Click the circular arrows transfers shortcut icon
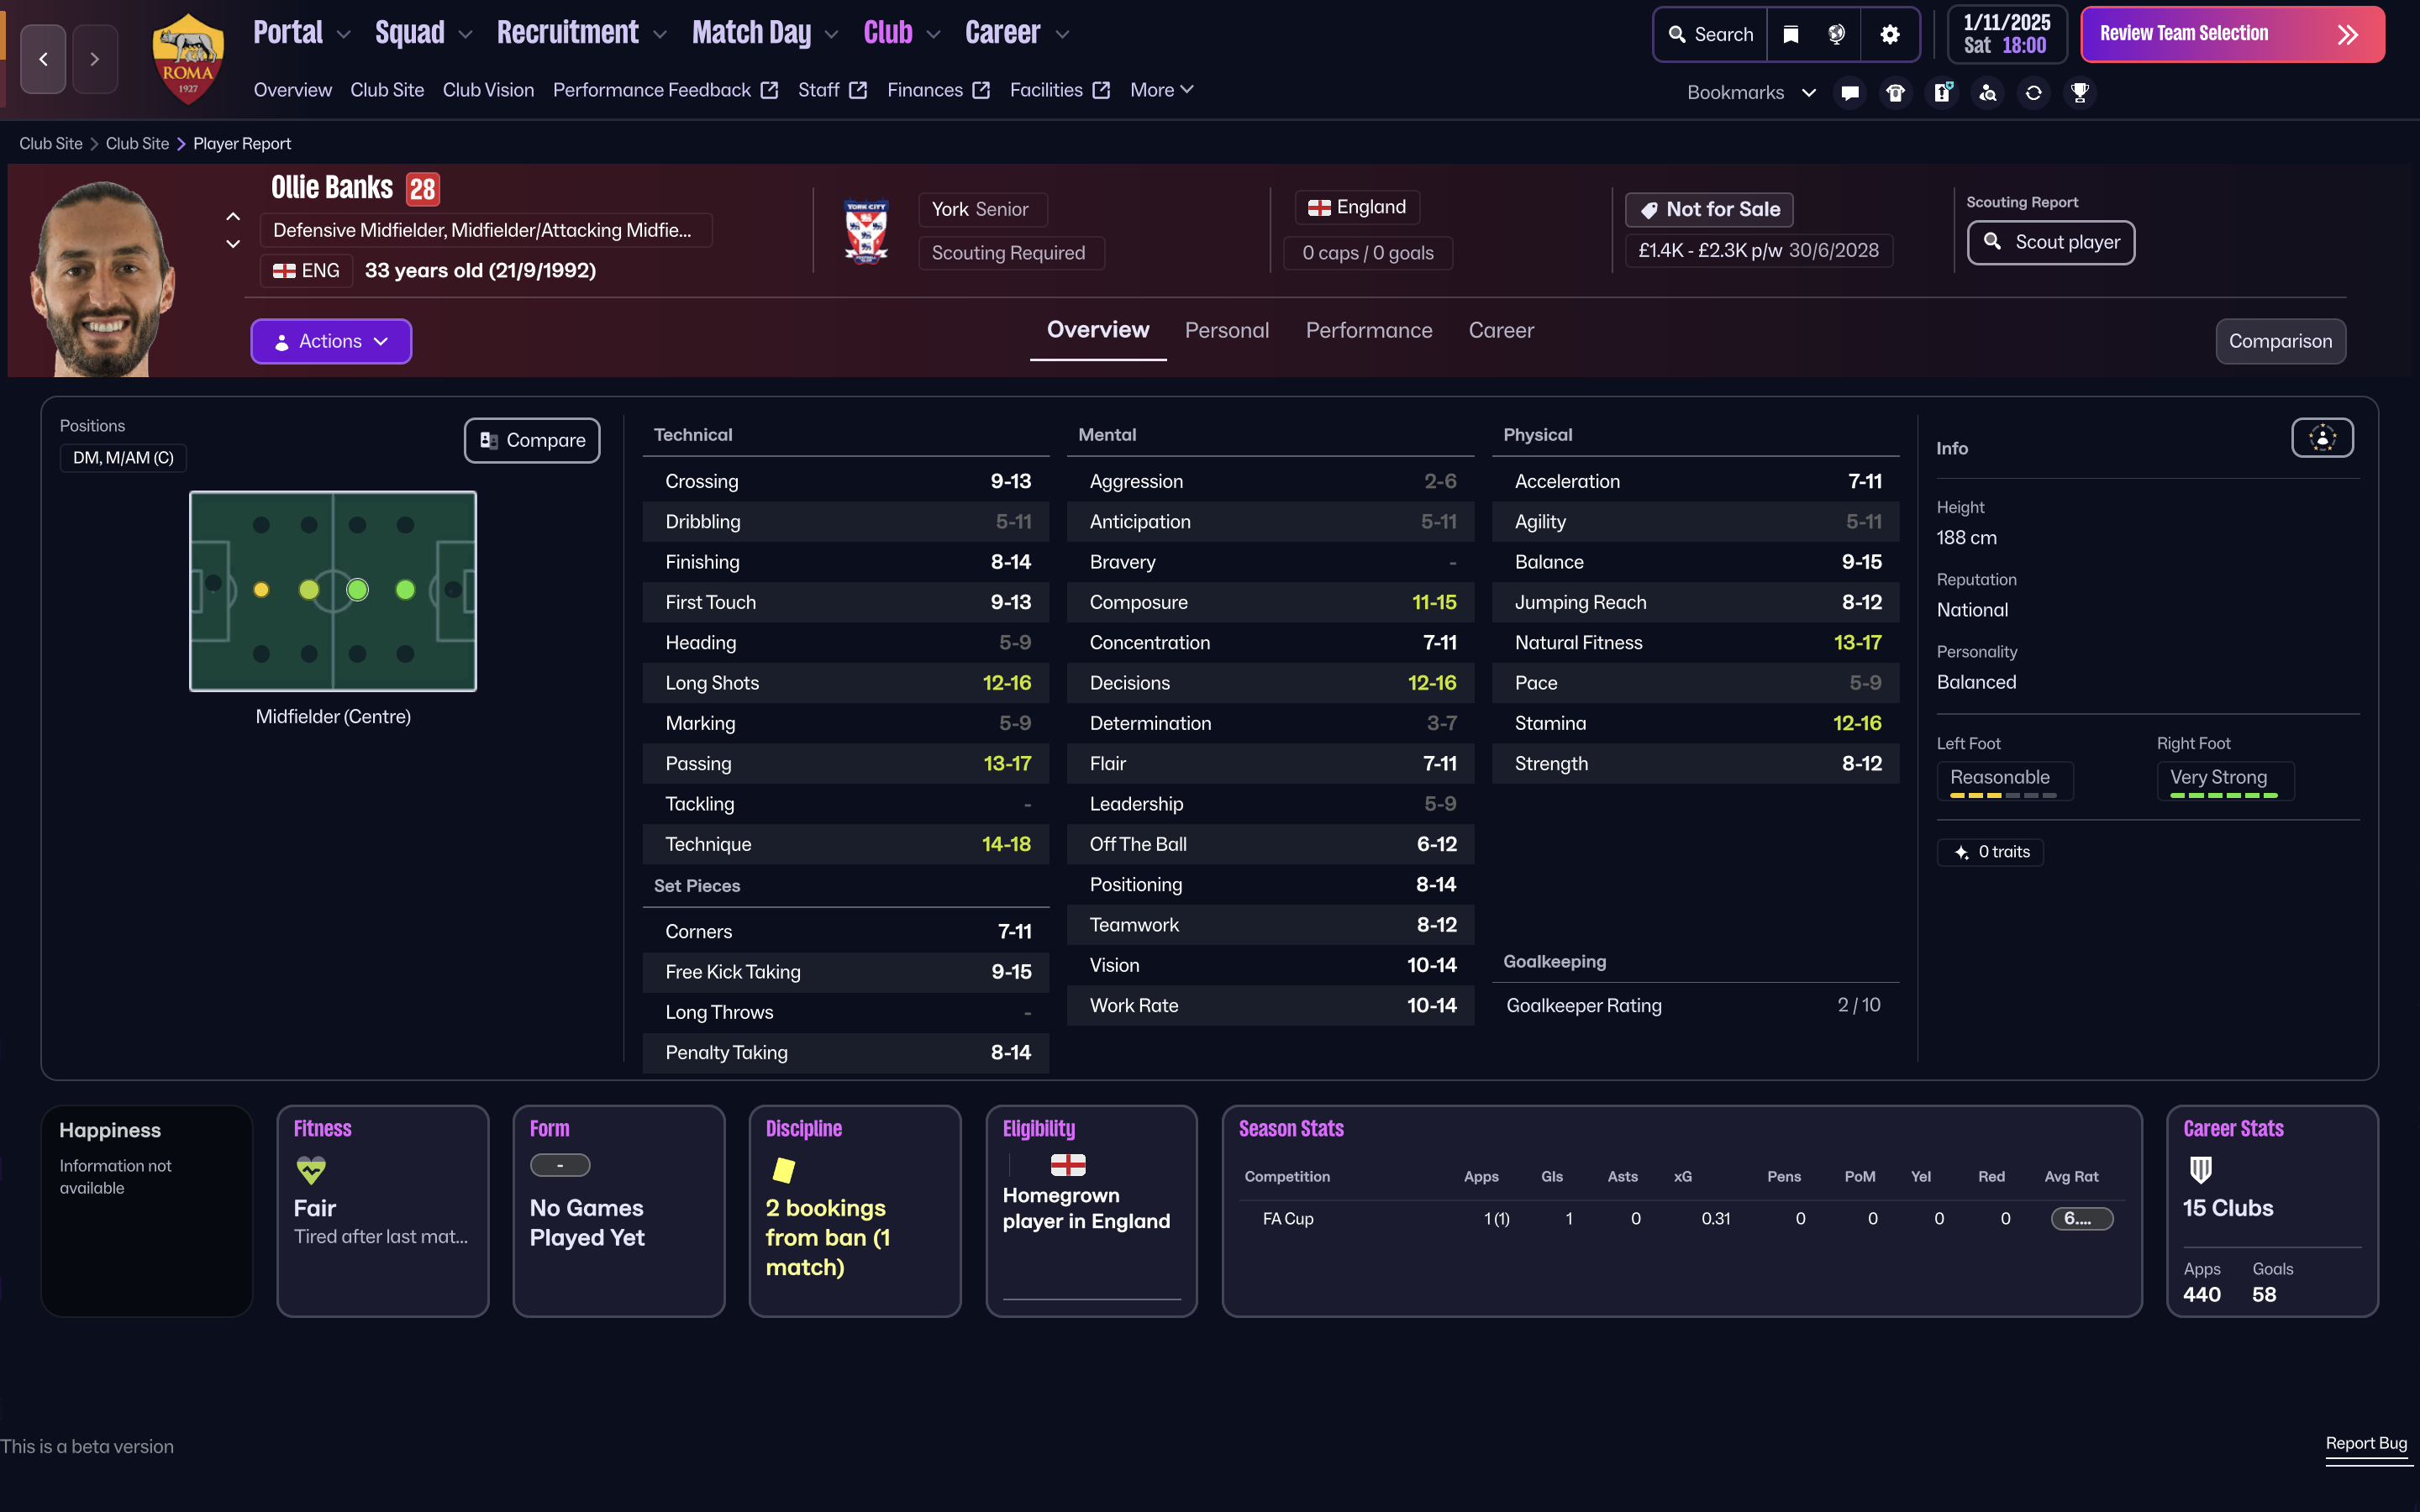The height and width of the screenshot is (1512, 2420). [x=2033, y=92]
